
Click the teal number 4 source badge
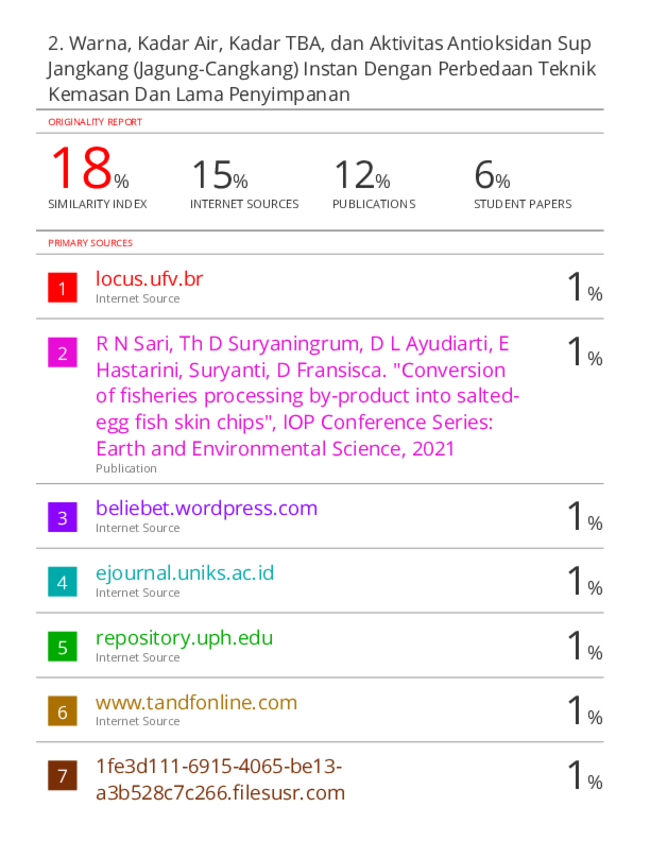point(62,582)
